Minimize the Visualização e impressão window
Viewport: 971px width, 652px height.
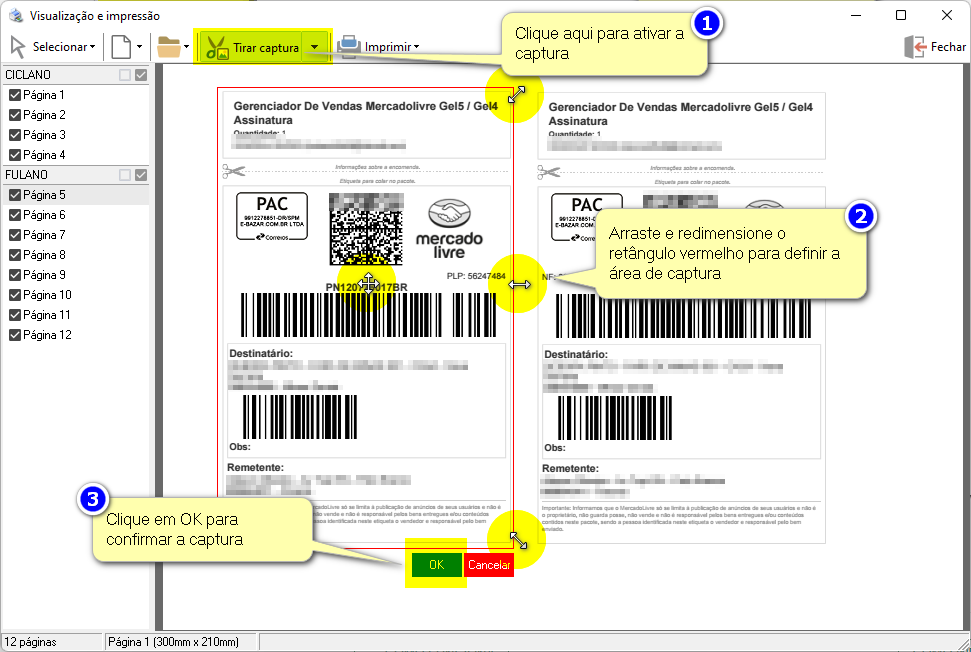point(856,15)
